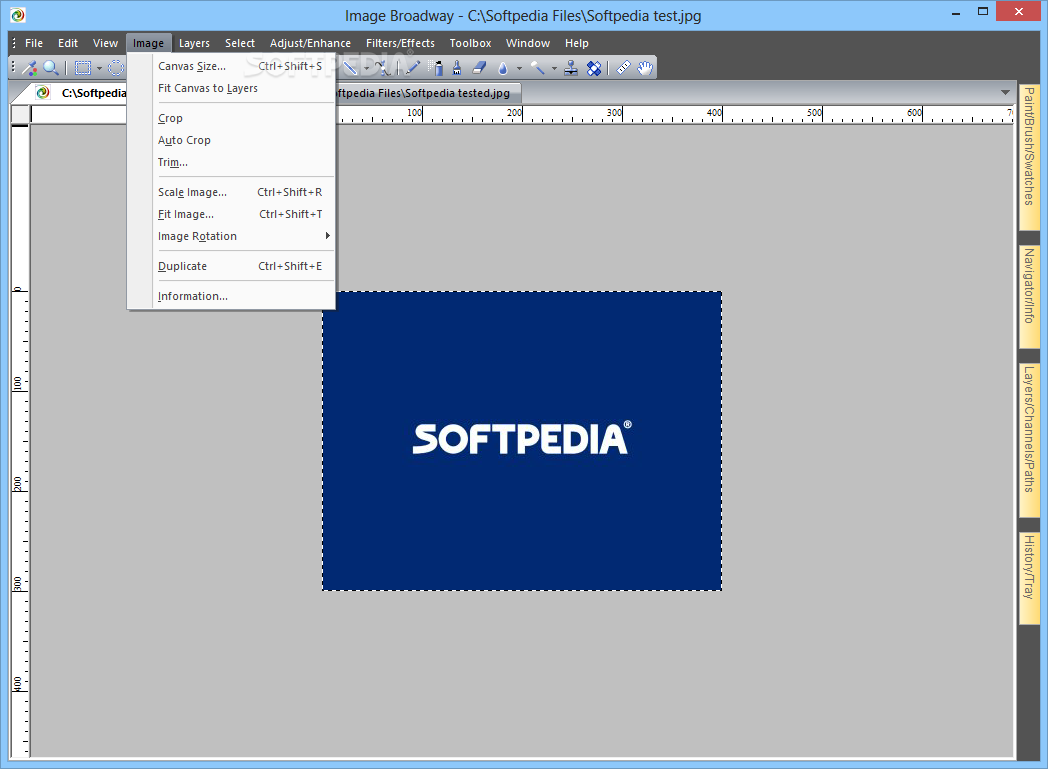Select the line drawing tool
The height and width of the screenshot is (769, 1048).
(350, 67)
